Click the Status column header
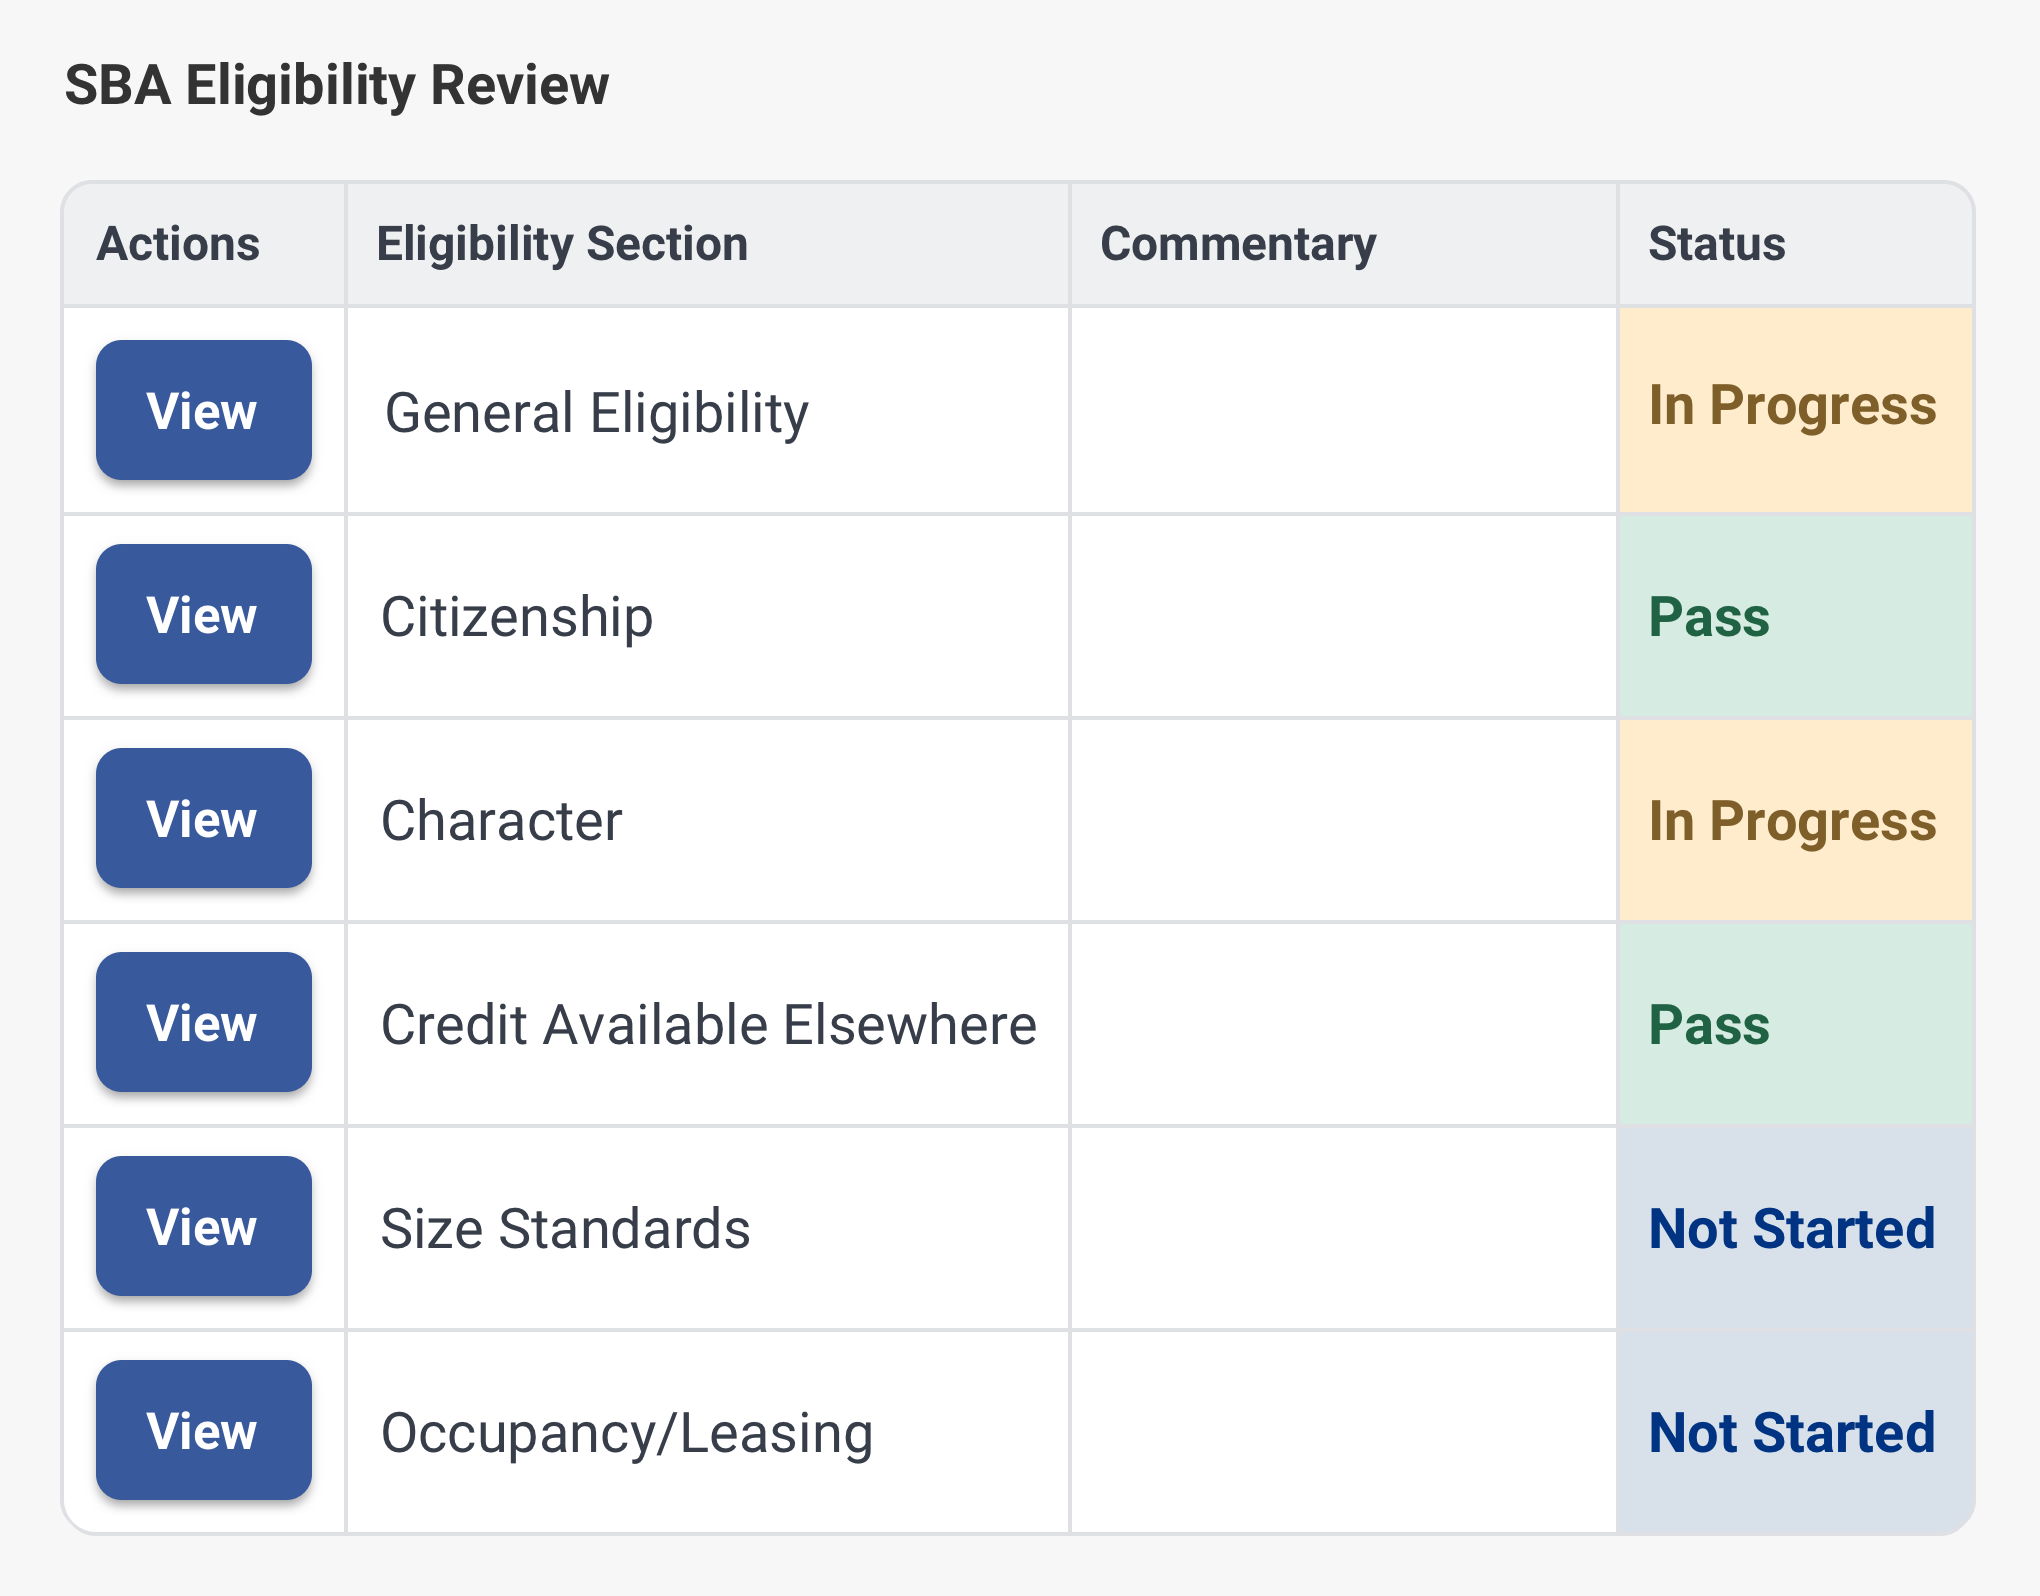This screenshot has width=2040, height=1596. pyautogui.click(x=1716, y=244)
